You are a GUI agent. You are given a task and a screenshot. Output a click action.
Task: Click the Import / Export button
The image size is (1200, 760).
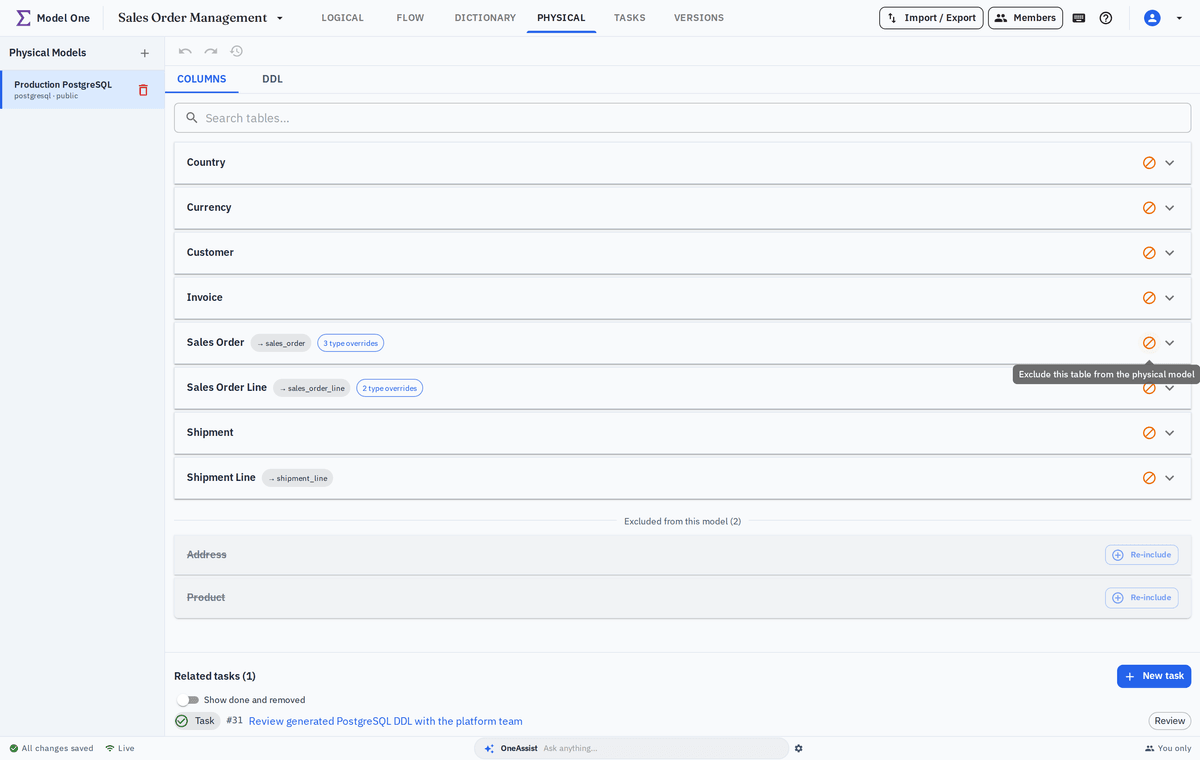pos(931,18)
